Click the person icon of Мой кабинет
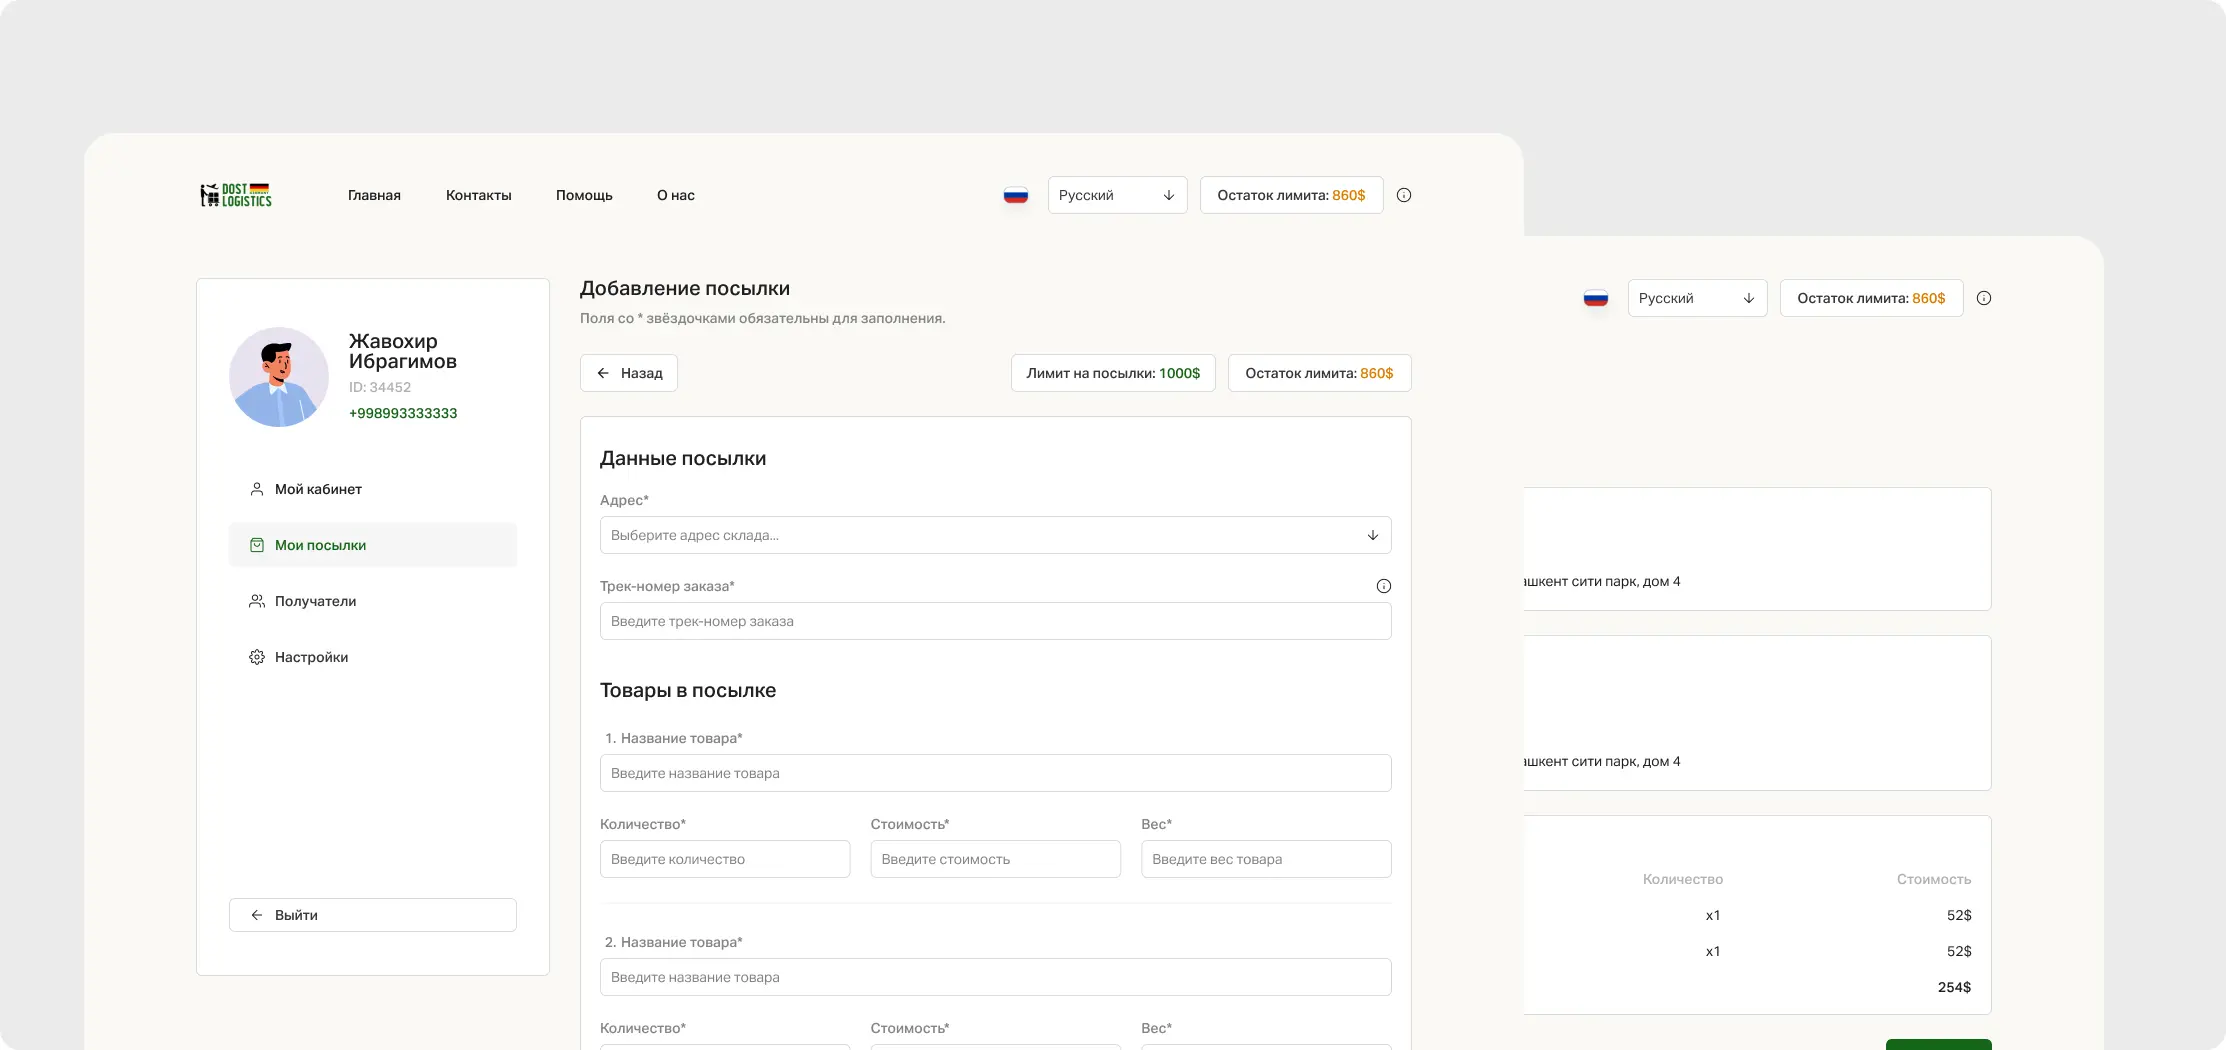Image resolution: width=2226 pixels, height=1050 pixels. (257, 489)
